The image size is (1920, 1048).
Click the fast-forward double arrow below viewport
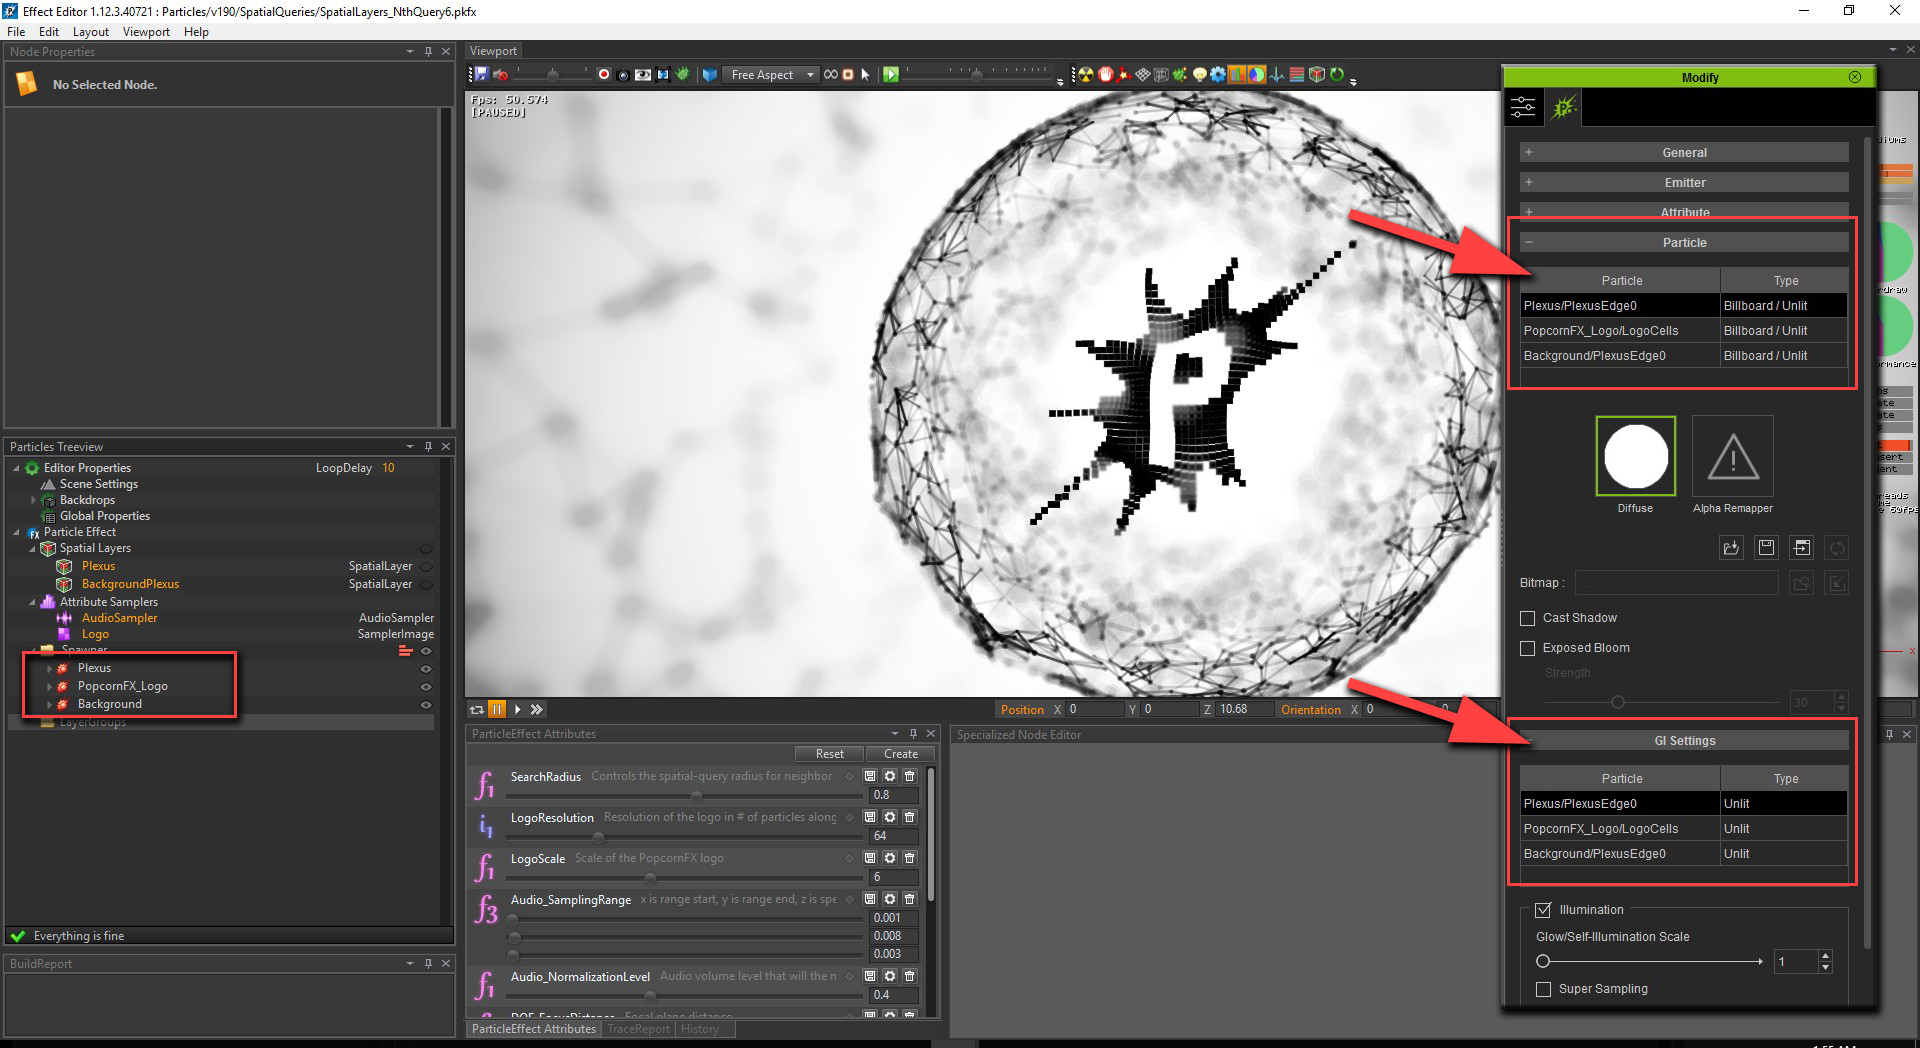(537, 709)
